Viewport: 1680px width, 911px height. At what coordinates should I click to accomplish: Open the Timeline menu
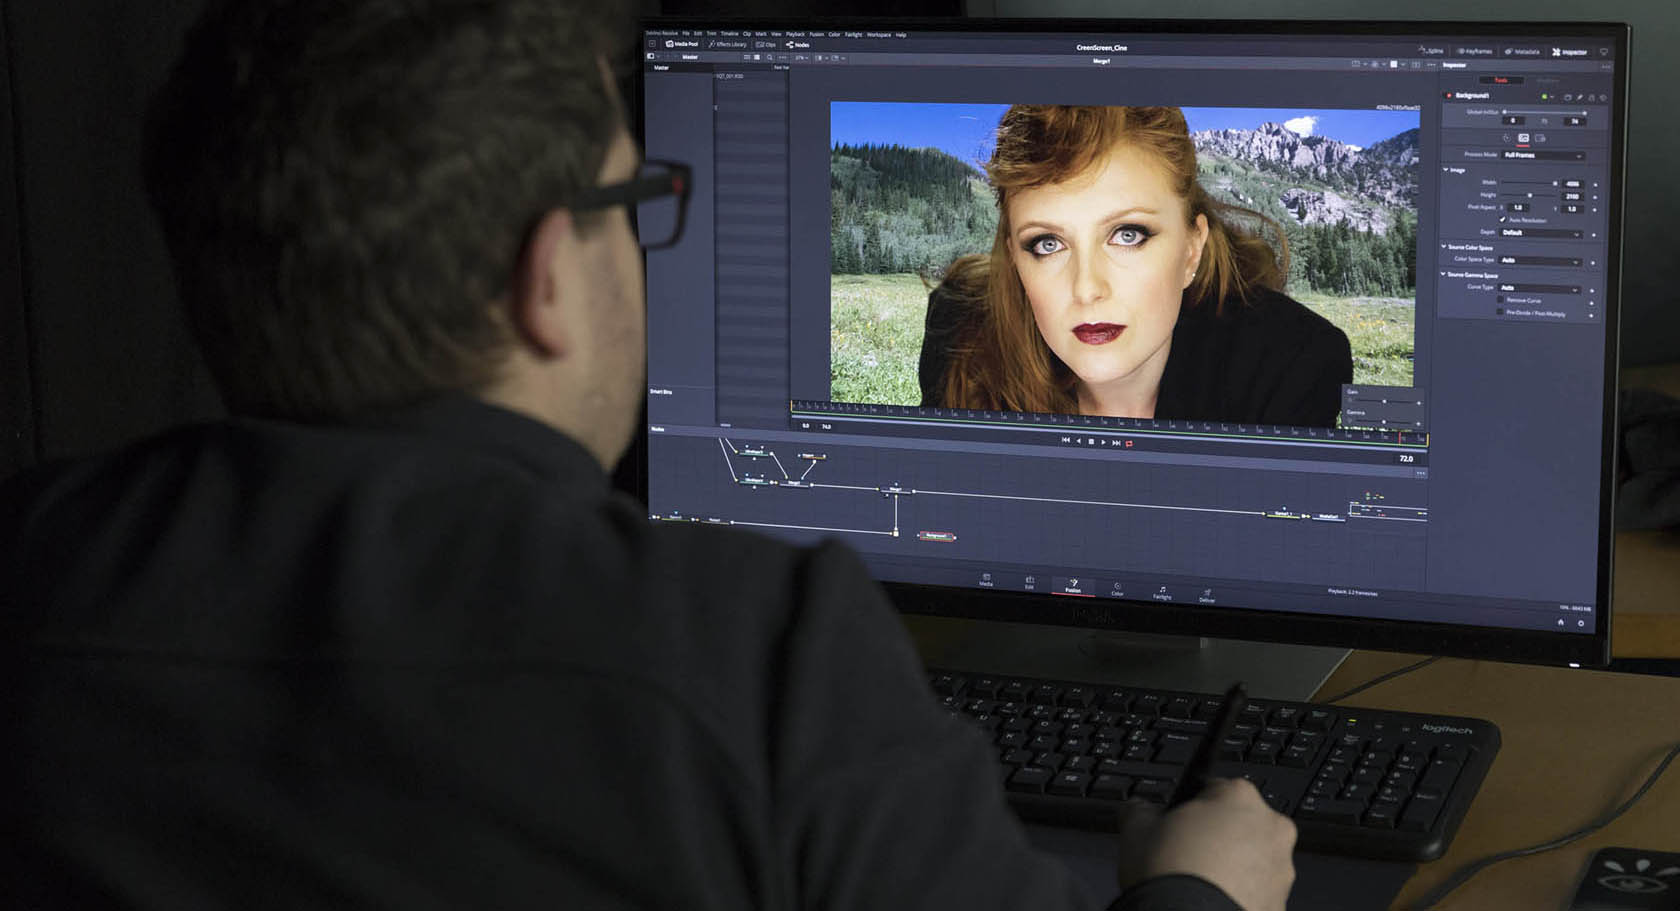[x=730, y=34]
